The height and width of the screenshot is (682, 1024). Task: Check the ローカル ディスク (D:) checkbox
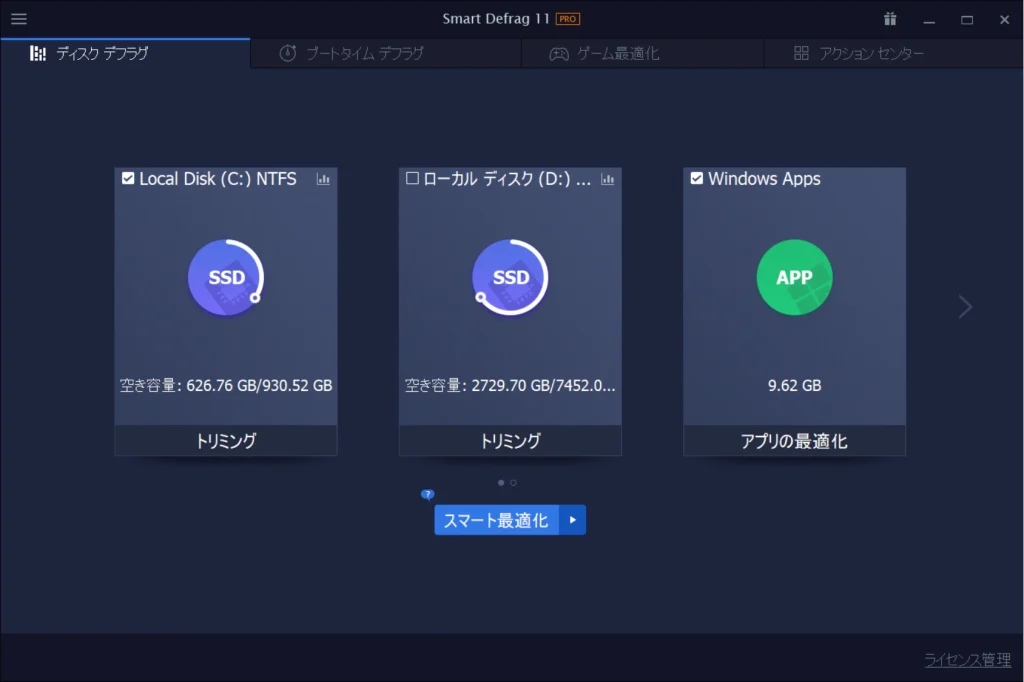pos(412,178)
